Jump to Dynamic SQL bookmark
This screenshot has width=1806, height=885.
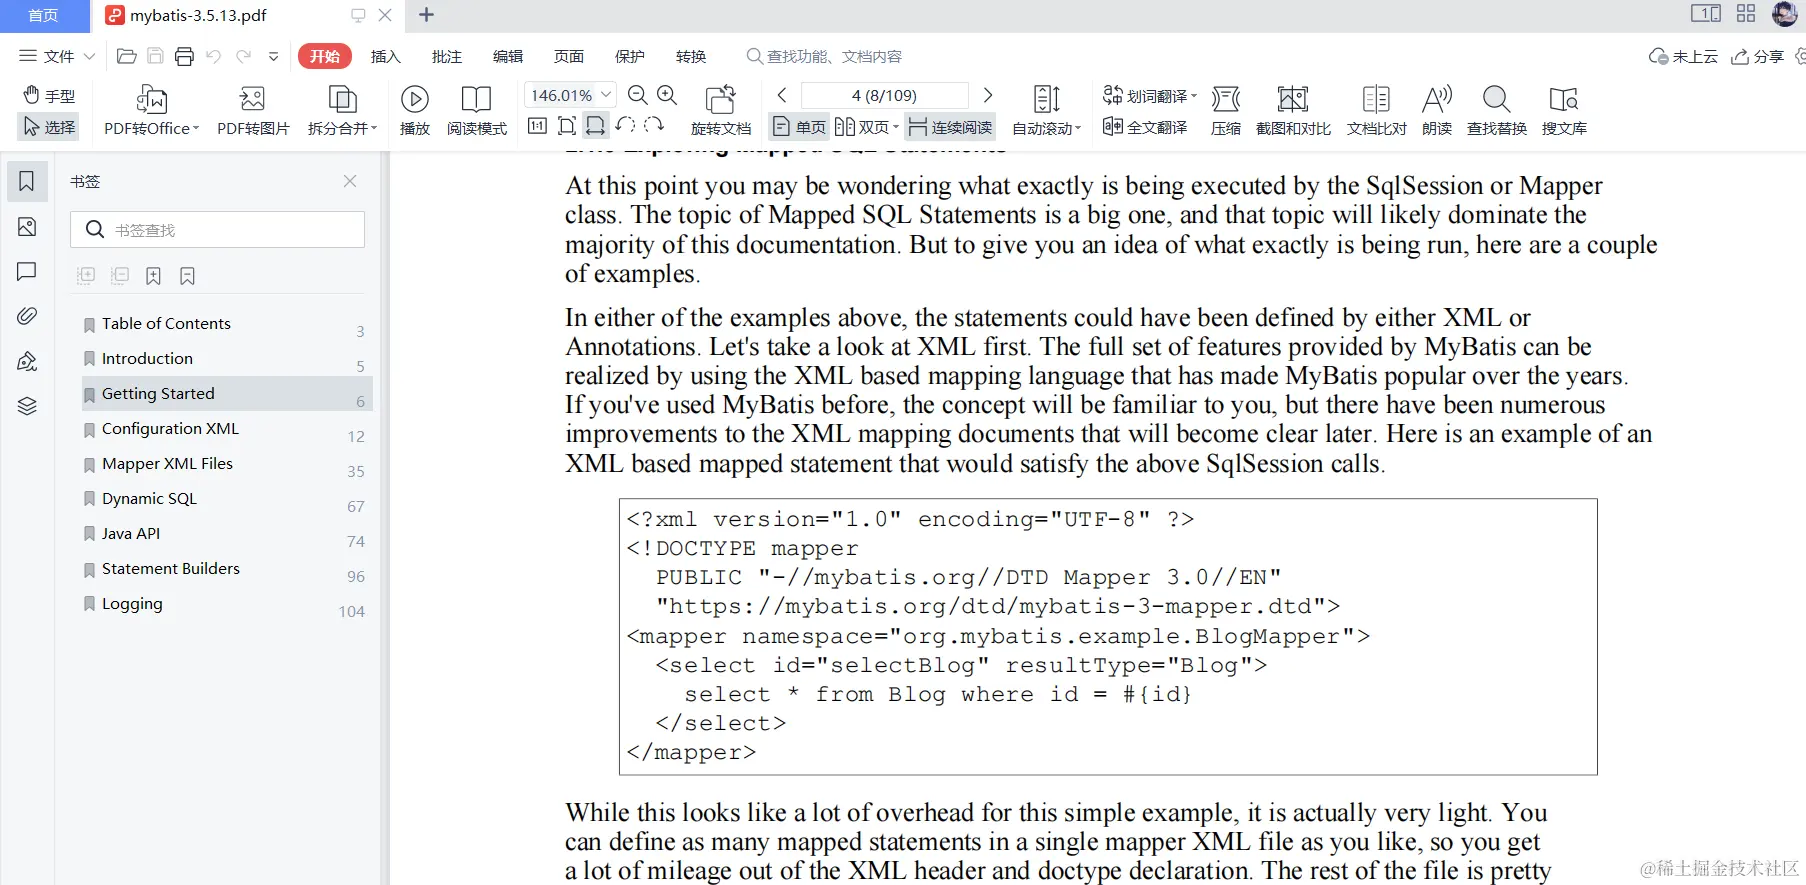[x=227, y=499]
